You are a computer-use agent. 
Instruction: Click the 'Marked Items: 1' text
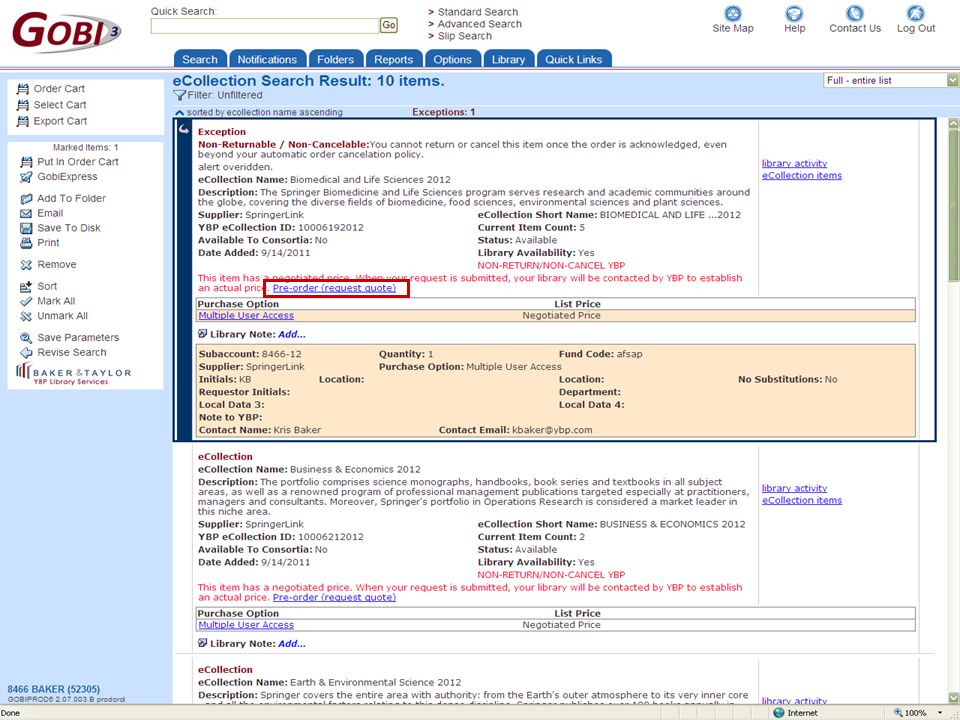pyautogui.click(x=85, y=148)
